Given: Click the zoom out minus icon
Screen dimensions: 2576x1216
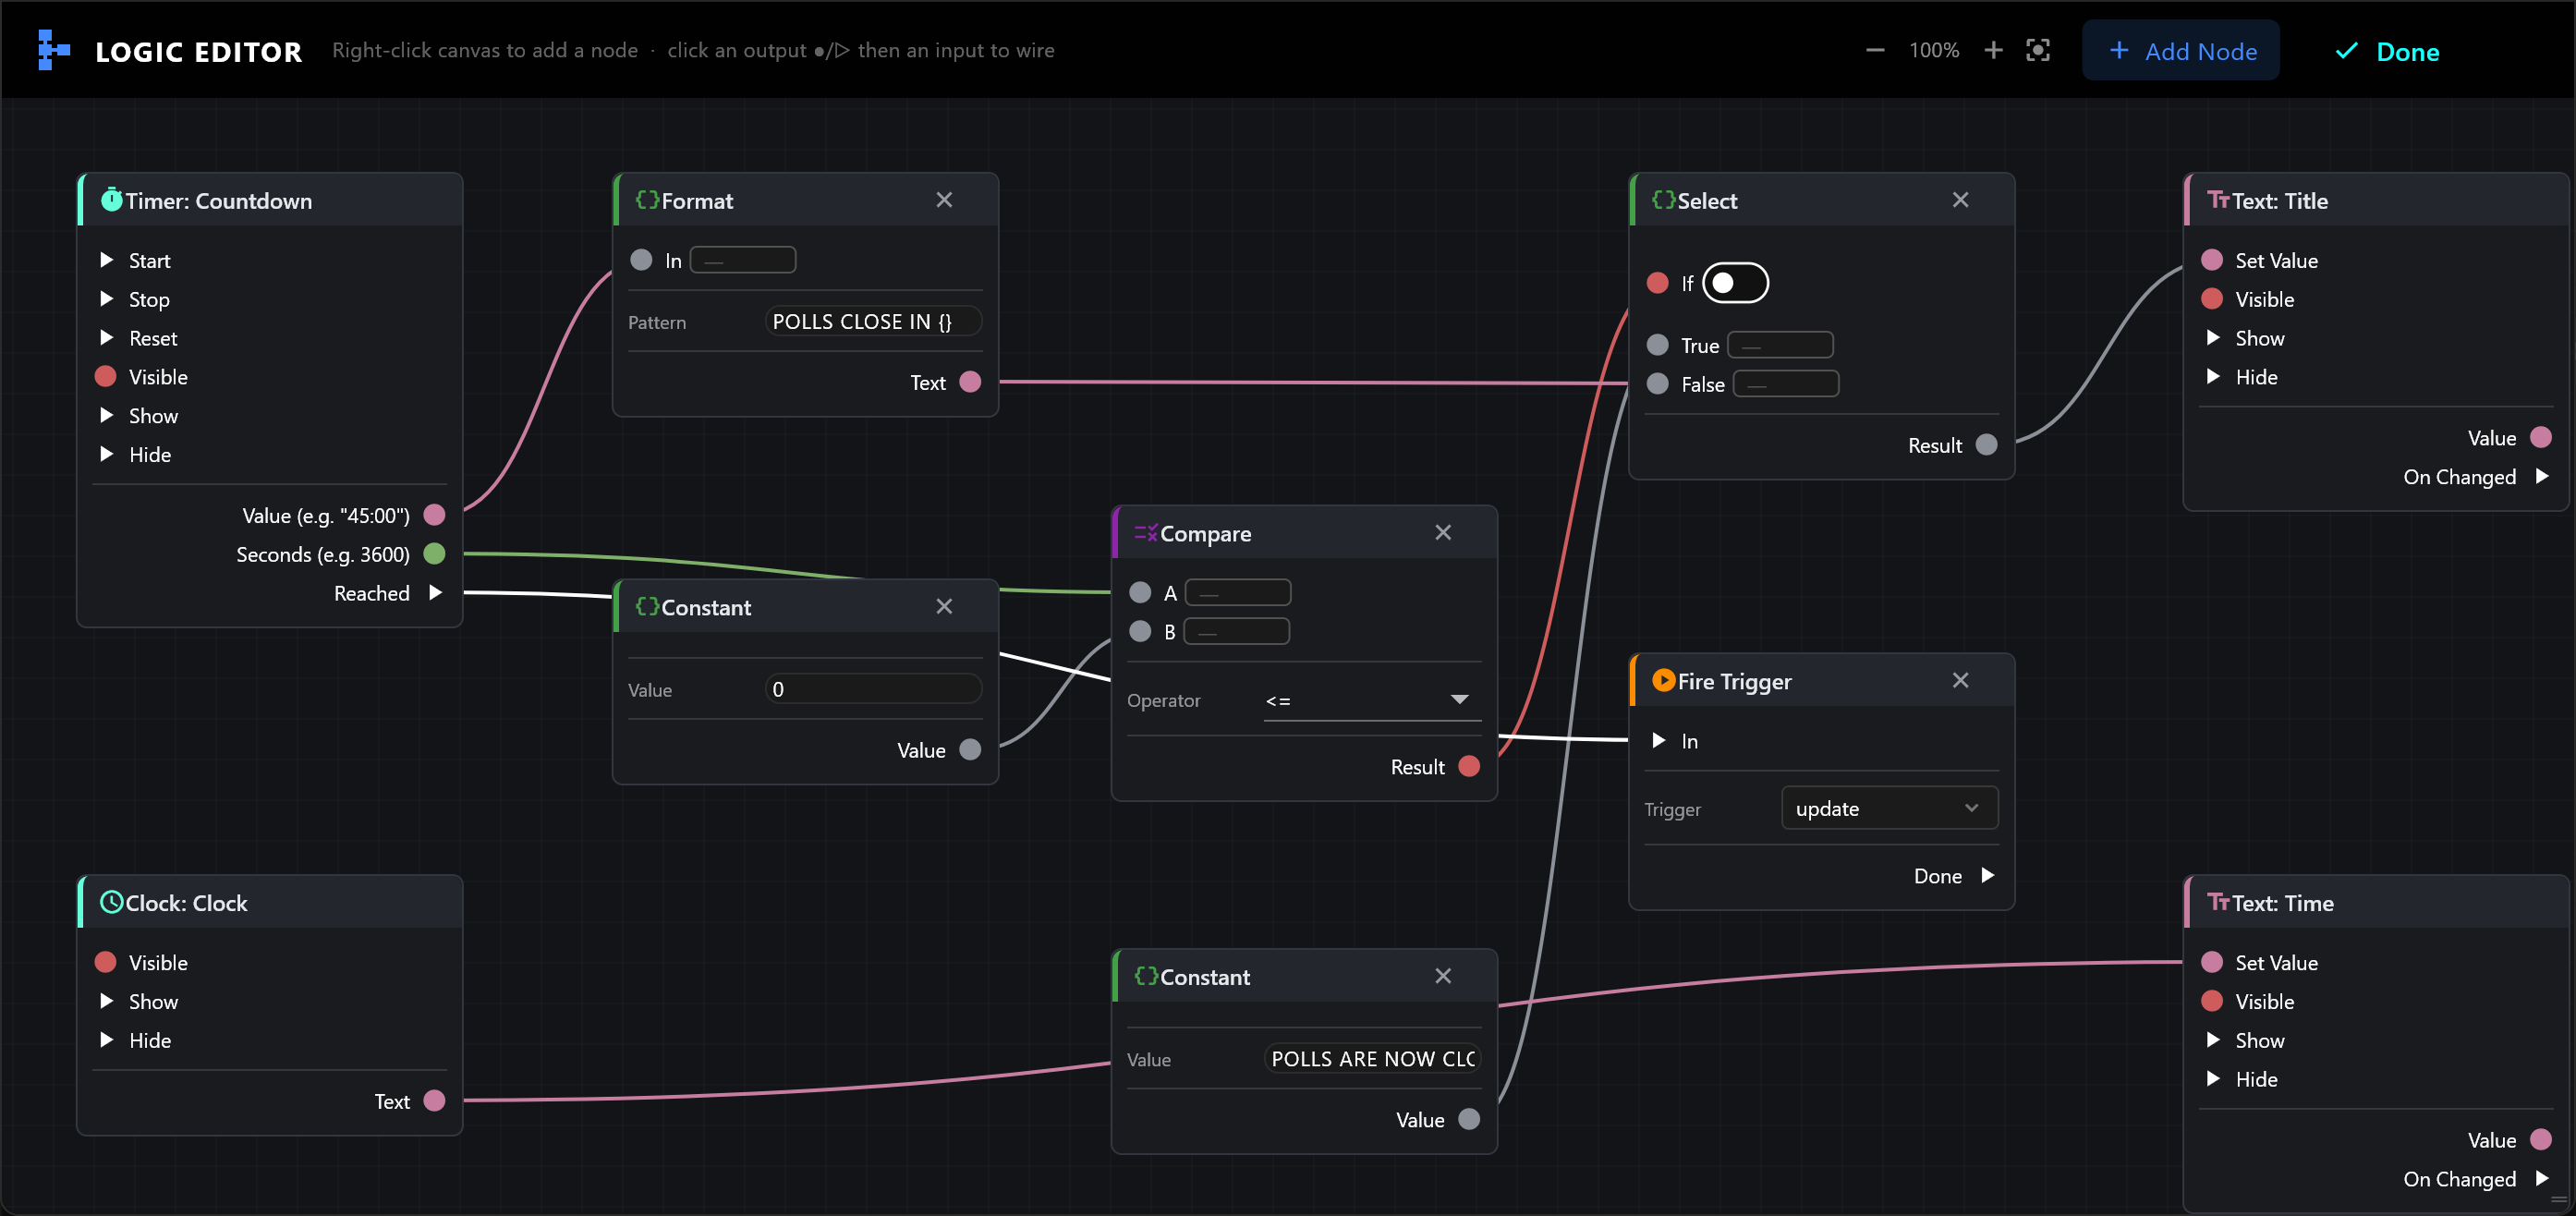Looking at the screenshot, I should tap(1875, 51).
